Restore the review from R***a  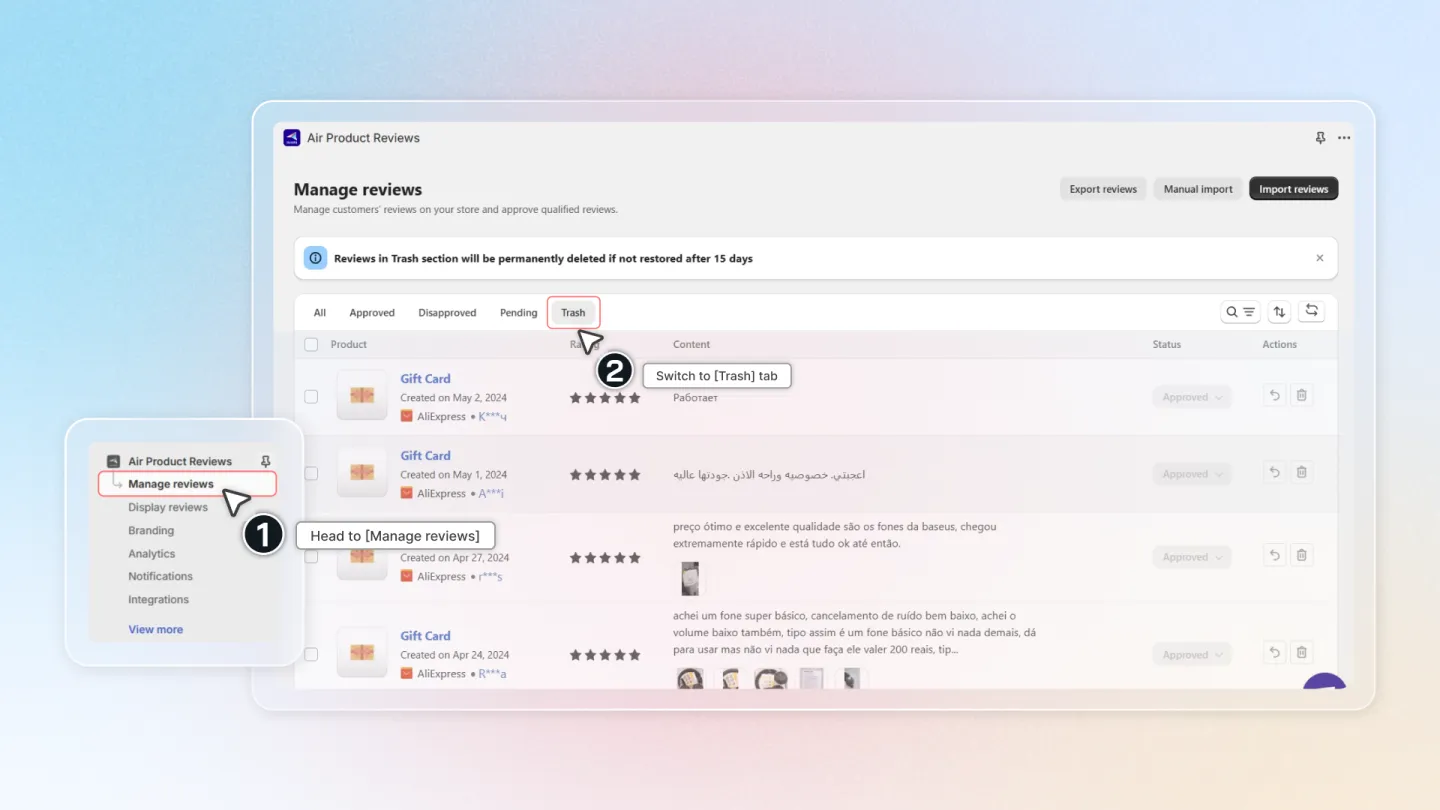tap(1274, 653)
